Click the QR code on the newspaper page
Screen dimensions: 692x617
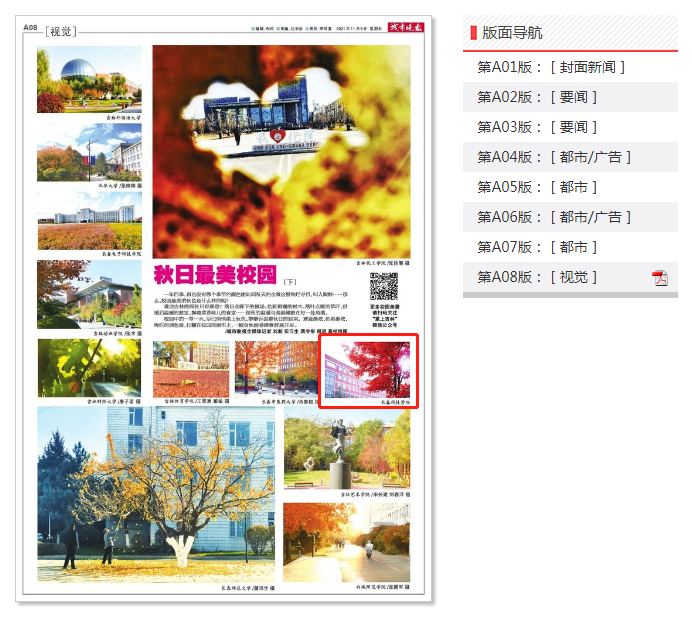pyautogui.click(x=384, y=286)
